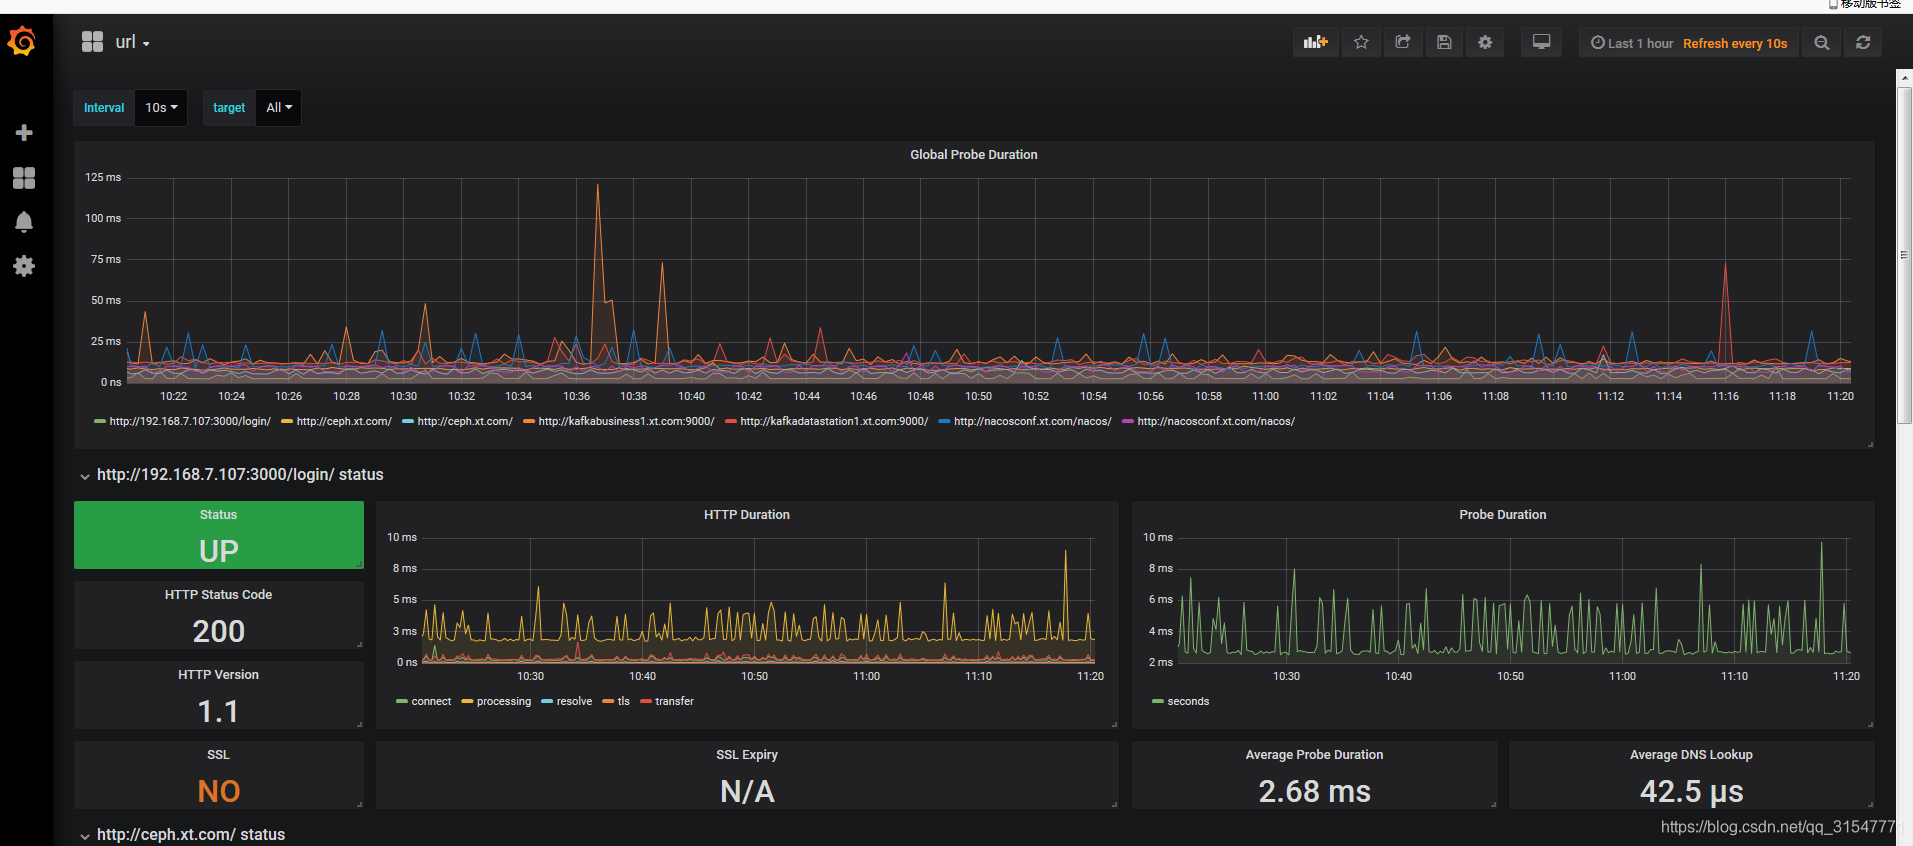Open the Interval 10s dropdown
Image resolution: width=1913 pixels, height=846 pixels.
pyautogui.click(x=161, y=107)
